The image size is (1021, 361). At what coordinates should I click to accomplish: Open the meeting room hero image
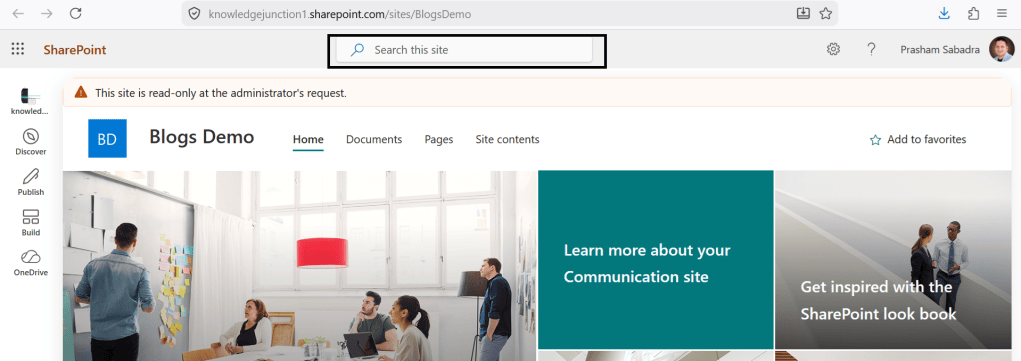tap(300, 266)
